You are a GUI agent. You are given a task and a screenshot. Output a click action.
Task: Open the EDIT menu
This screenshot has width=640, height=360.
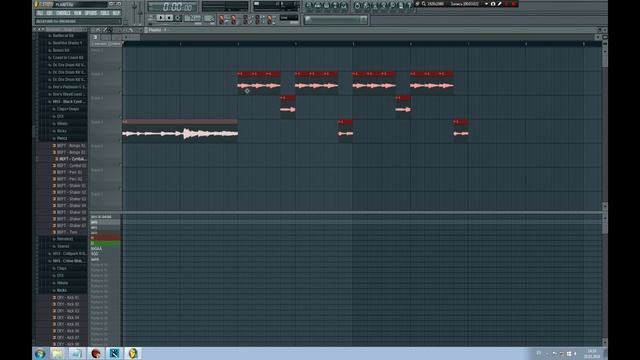point(49,13)
